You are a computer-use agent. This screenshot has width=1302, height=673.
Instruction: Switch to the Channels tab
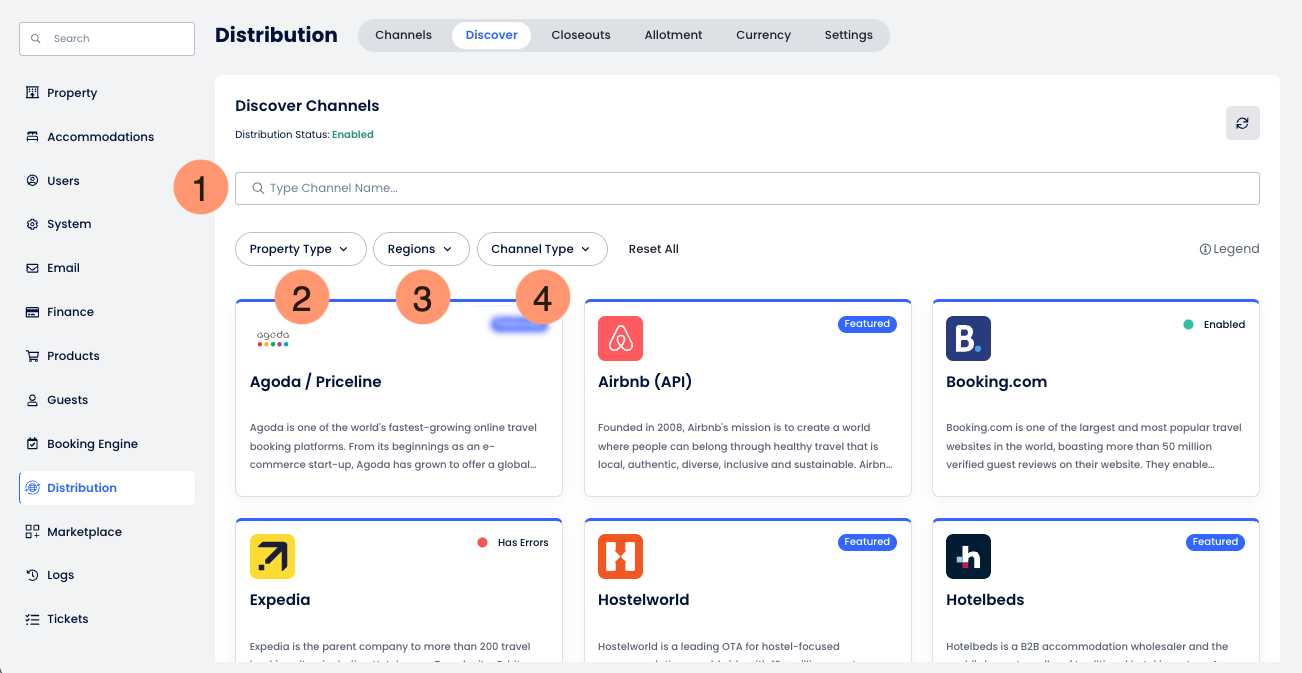[403, 35]
